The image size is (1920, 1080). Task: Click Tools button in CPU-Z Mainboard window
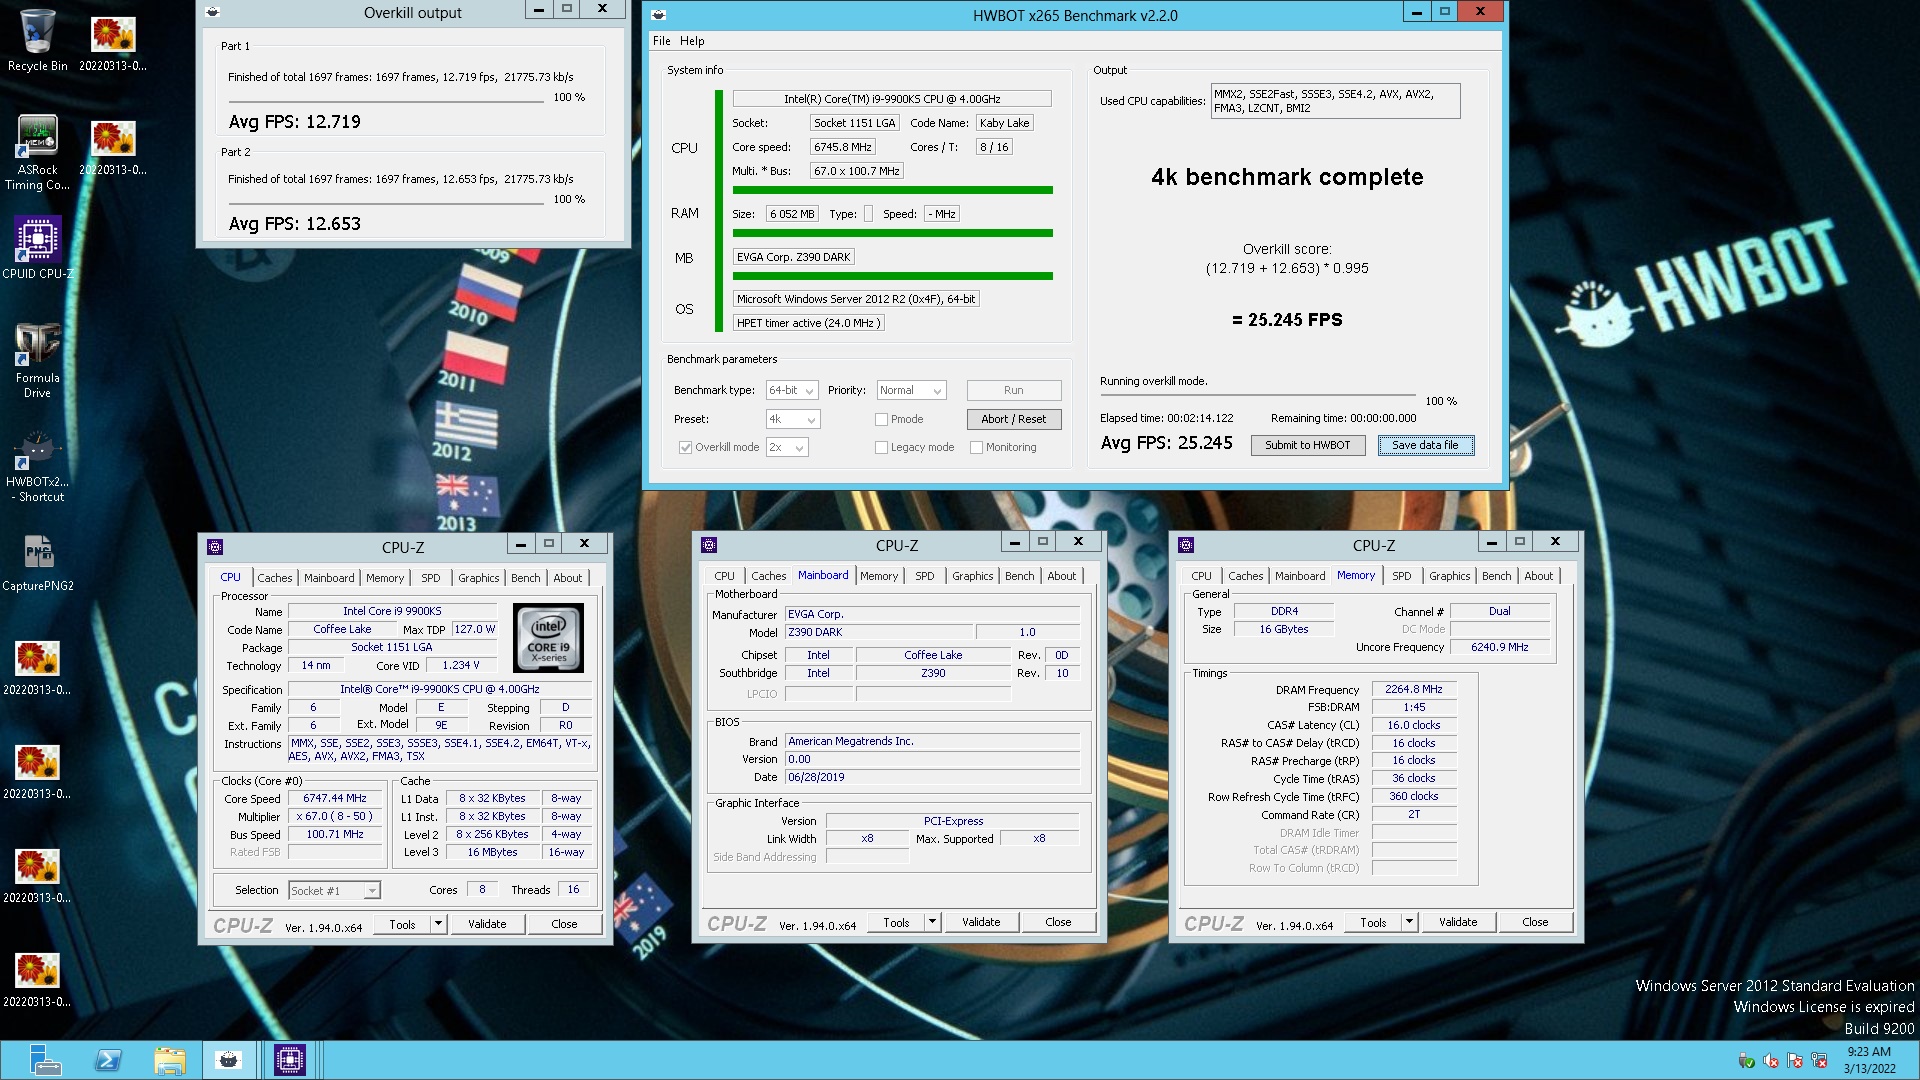point(896,922)
